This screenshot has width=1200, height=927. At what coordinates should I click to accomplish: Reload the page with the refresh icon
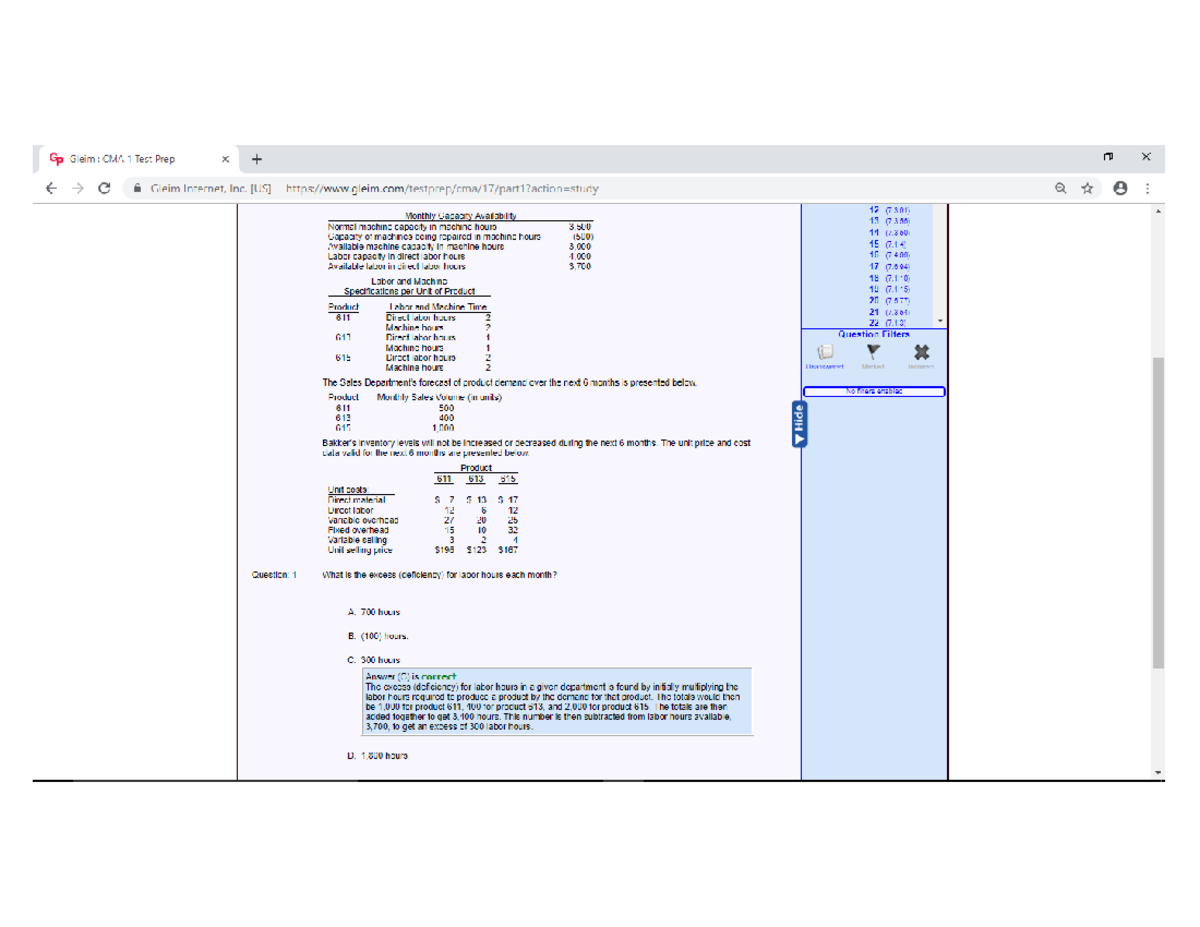[105, 187]
